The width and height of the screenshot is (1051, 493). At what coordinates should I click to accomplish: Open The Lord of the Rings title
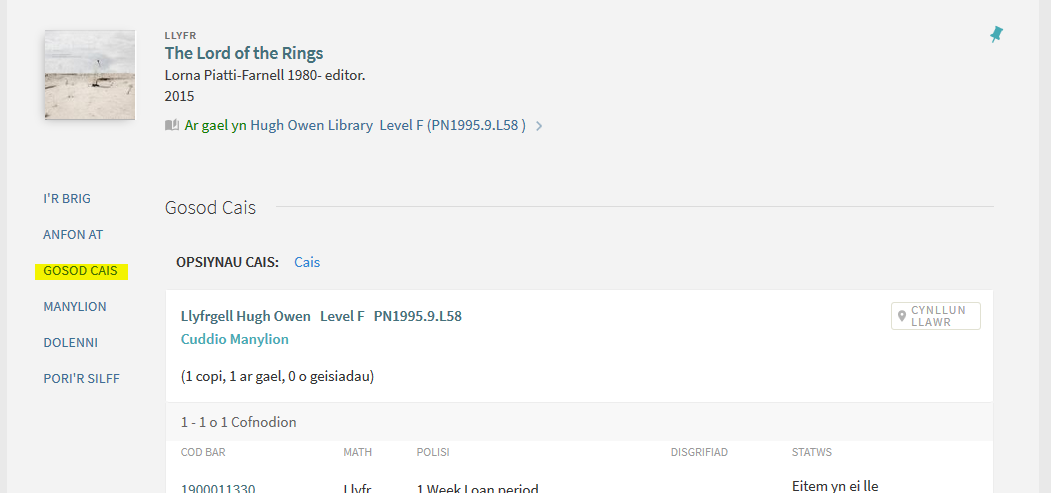click(244, 54)
